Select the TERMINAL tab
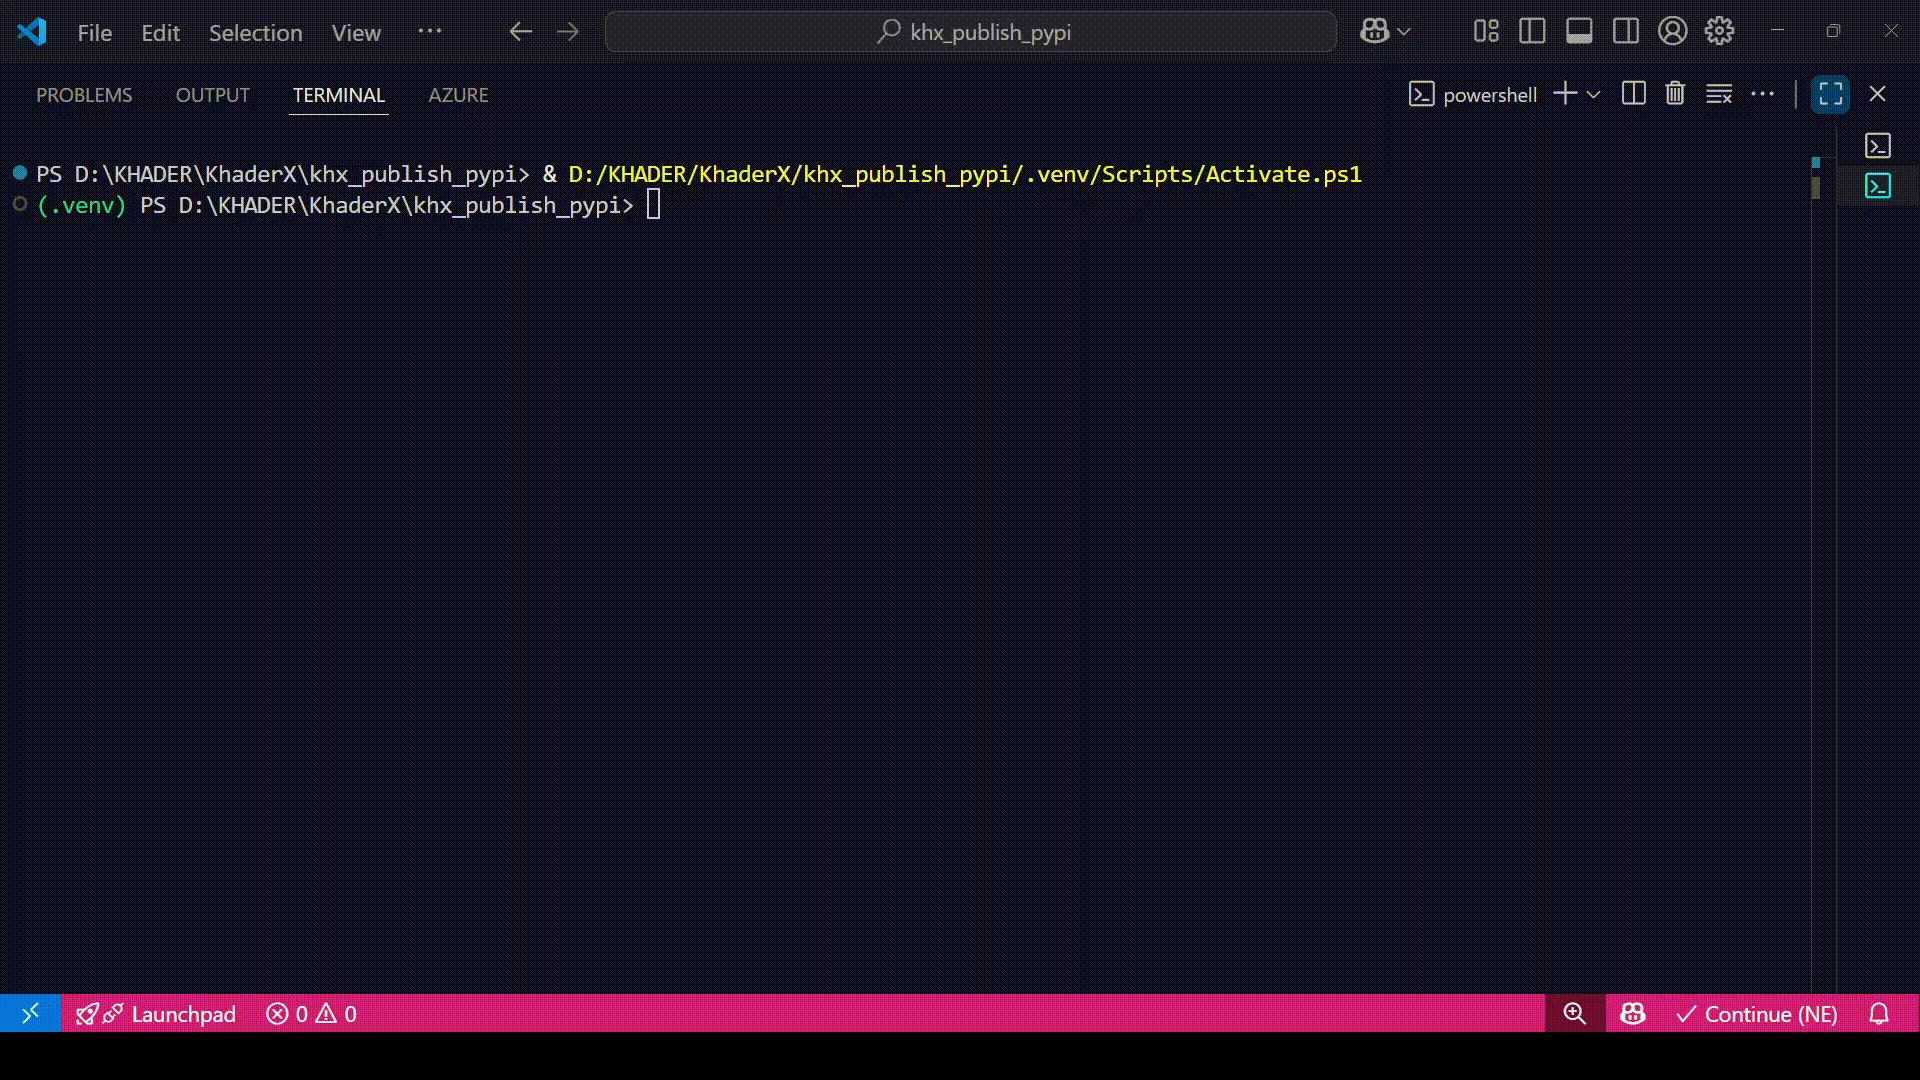The image size is (1920, 1080). (x=339, y=95)
